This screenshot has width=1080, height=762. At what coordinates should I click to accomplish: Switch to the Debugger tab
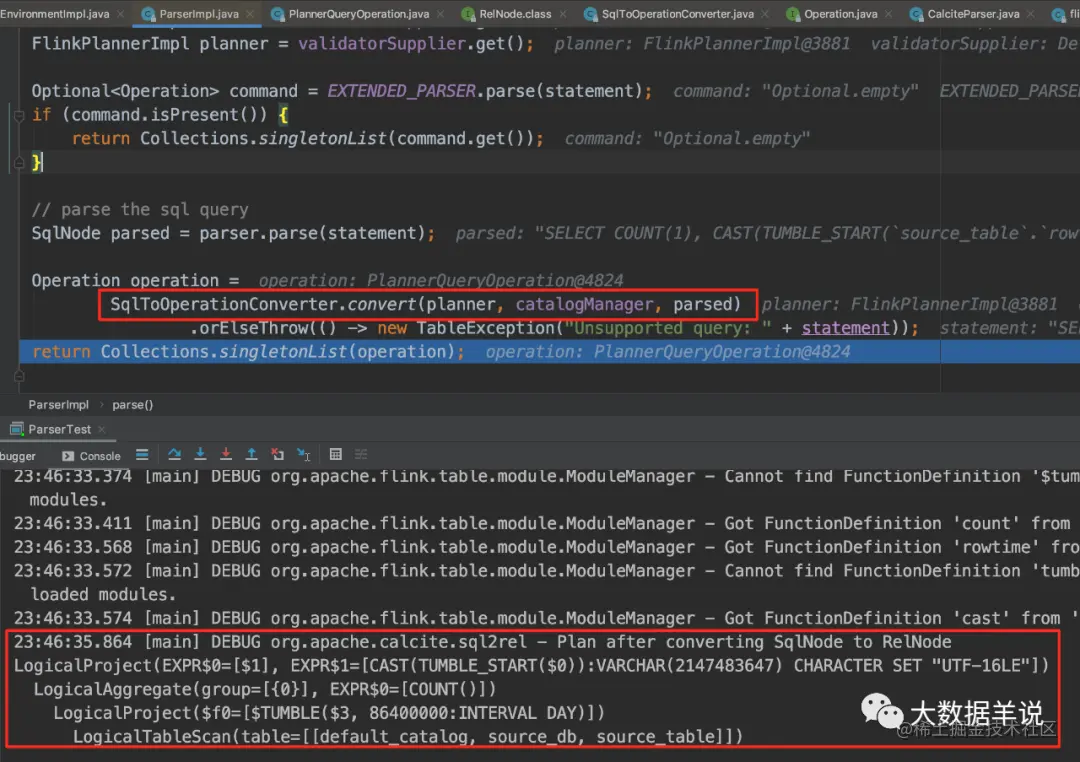18,456
